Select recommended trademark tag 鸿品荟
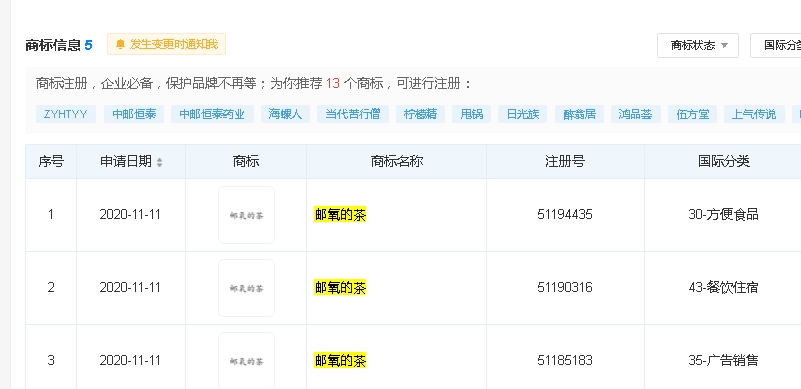Viewport: 801px width, 389px height. click(x=635, y=114)
